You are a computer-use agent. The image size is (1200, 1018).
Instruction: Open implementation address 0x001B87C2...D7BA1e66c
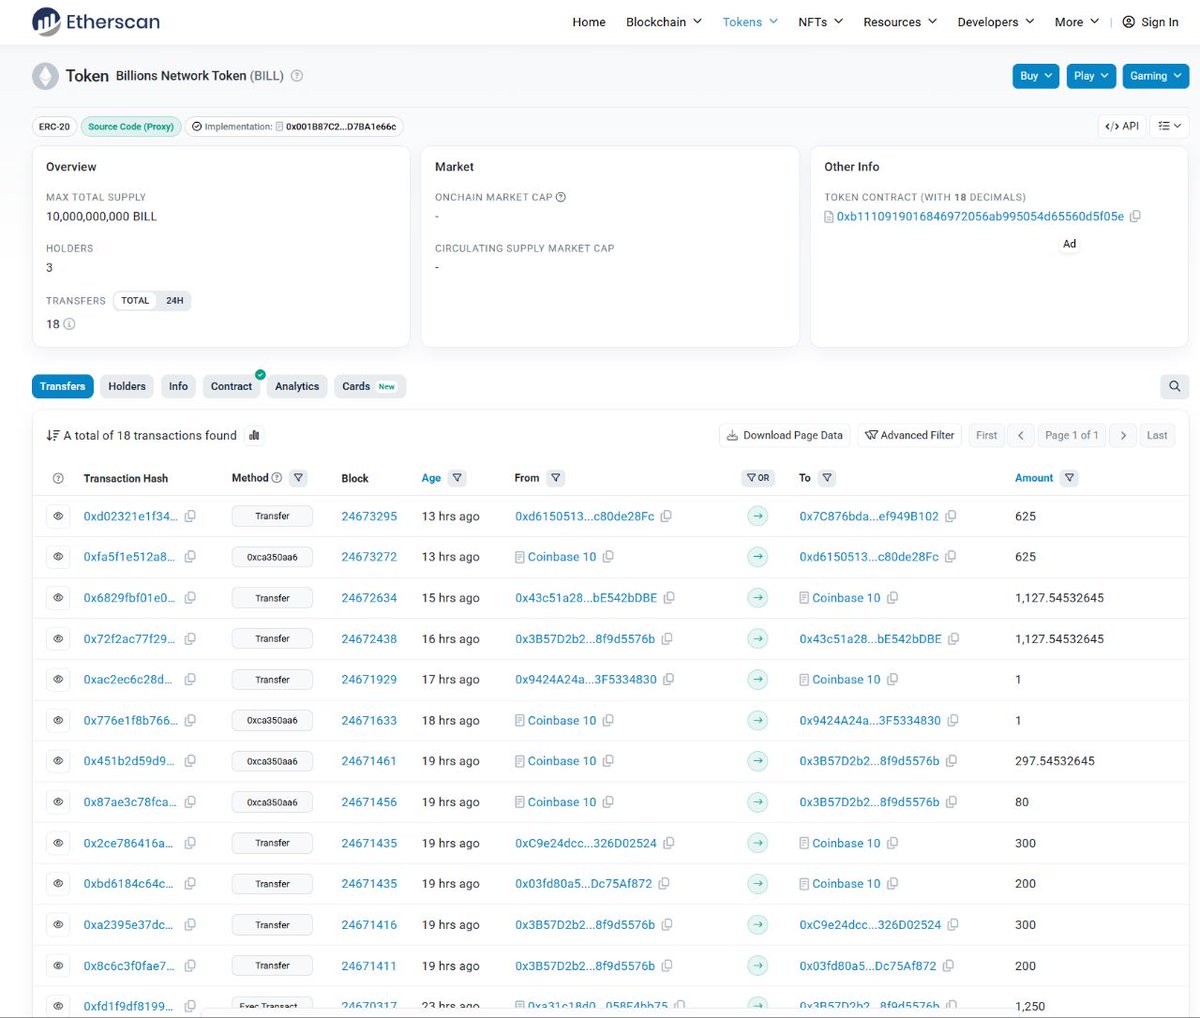click(x=341, y=127)
